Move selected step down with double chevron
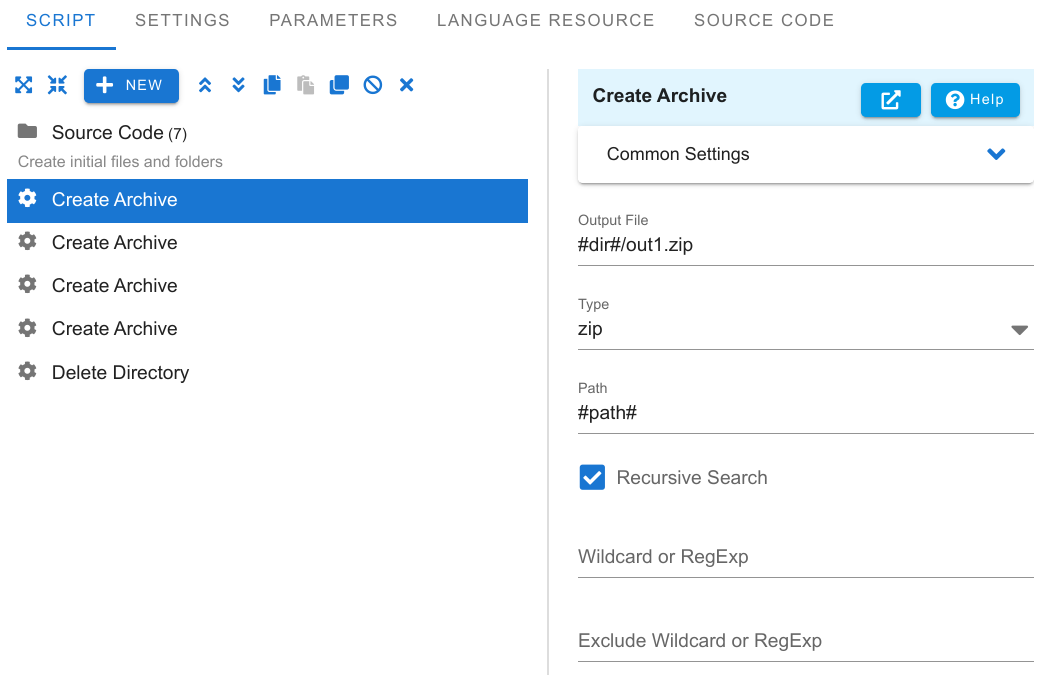The image size is (1038, 675). pyautogui.click(x=239, y=85)
